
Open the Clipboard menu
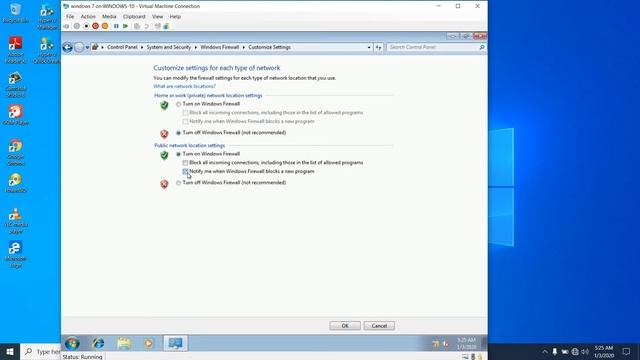click(x=134, y=17)
